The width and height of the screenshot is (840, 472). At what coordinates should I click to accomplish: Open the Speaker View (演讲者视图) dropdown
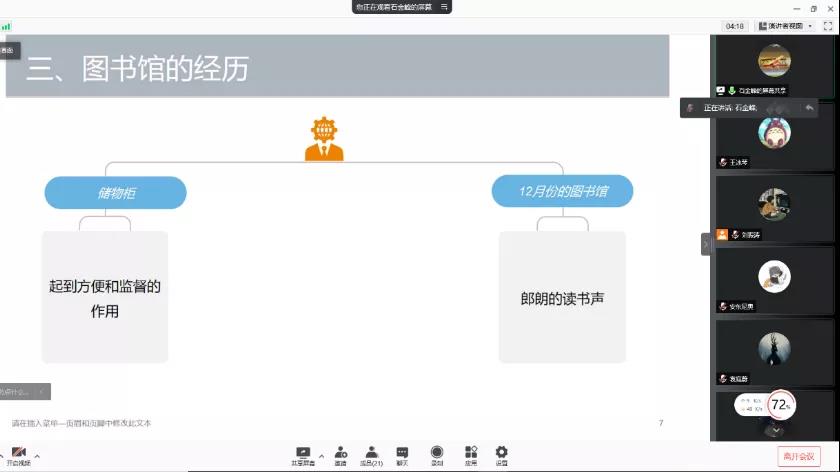point(787,25)
